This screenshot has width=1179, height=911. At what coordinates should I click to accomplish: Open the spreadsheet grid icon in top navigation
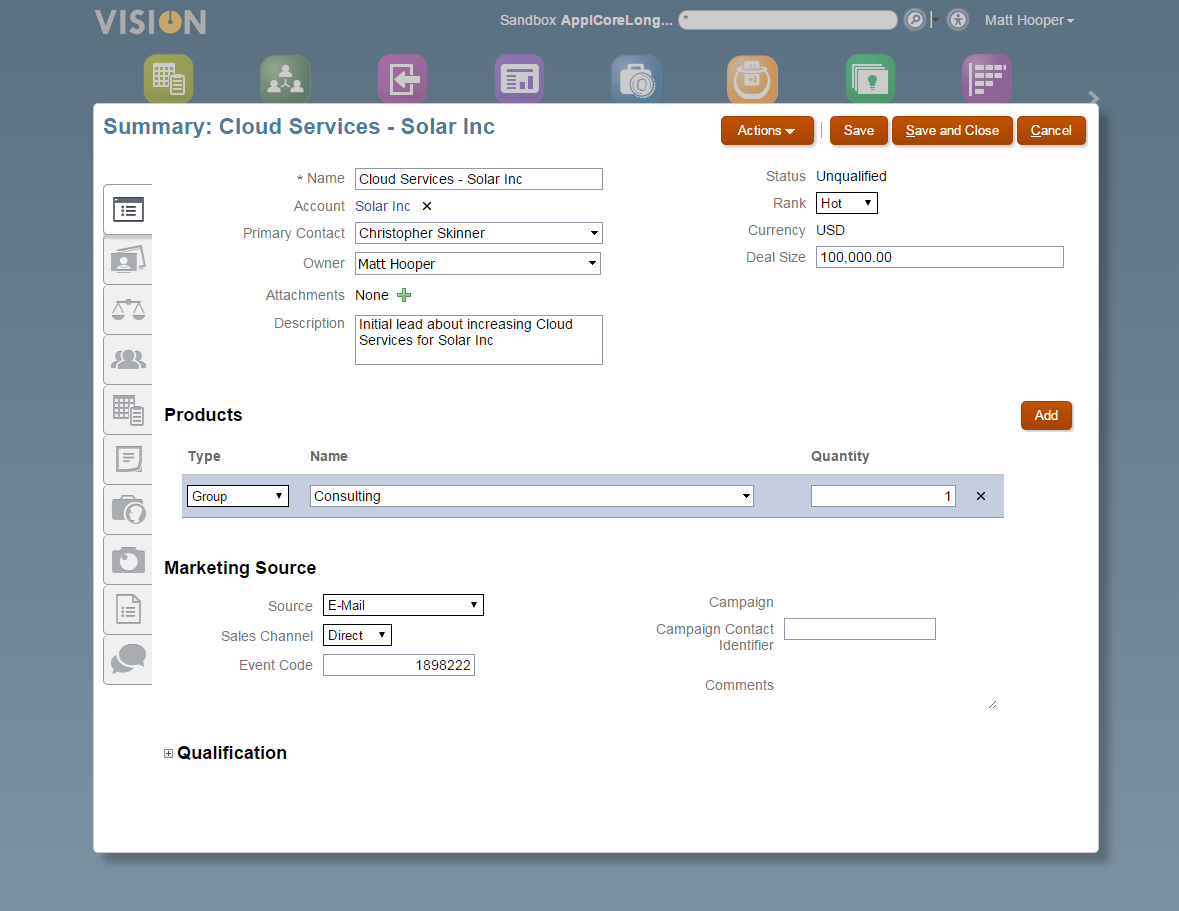[x=168, y=78]
